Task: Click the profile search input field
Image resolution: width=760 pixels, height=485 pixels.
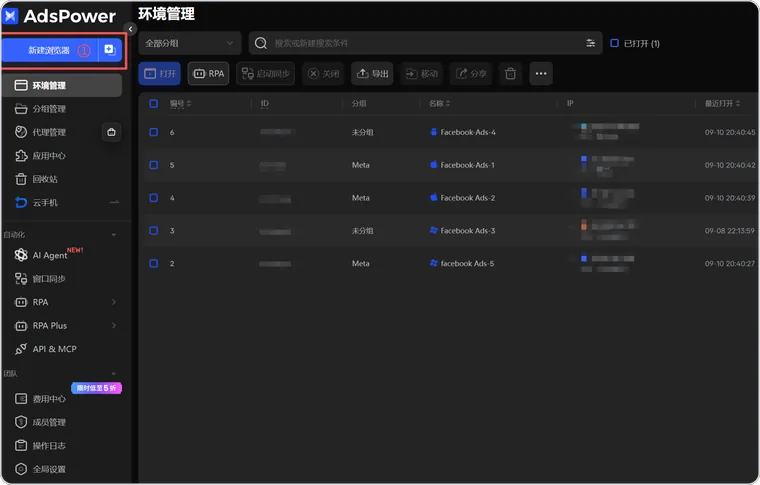Action: 425,43
